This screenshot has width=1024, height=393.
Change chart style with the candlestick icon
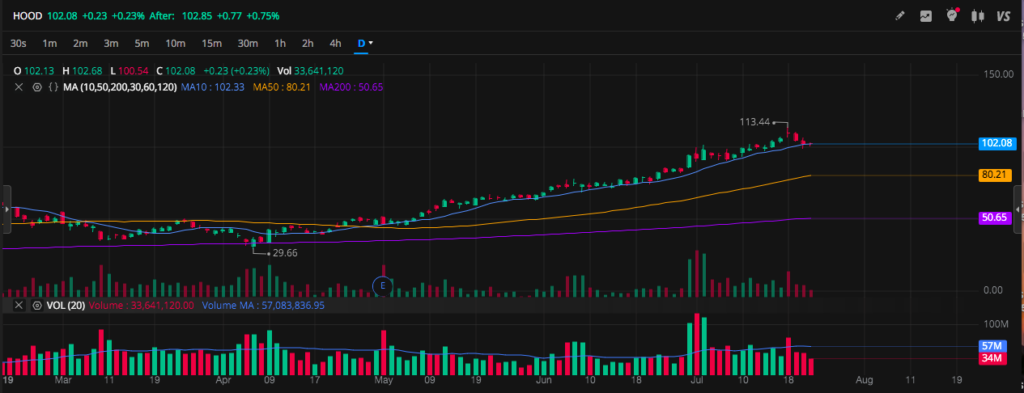(978, 16)
